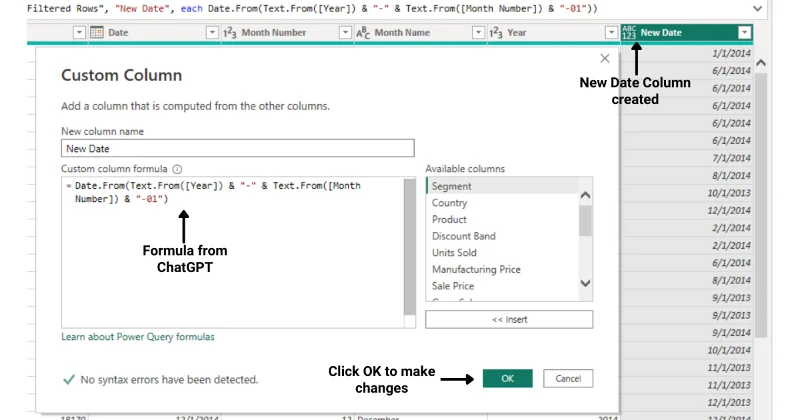
Task: Click the Month Number column type icon
Action: [x=230, y=33]
